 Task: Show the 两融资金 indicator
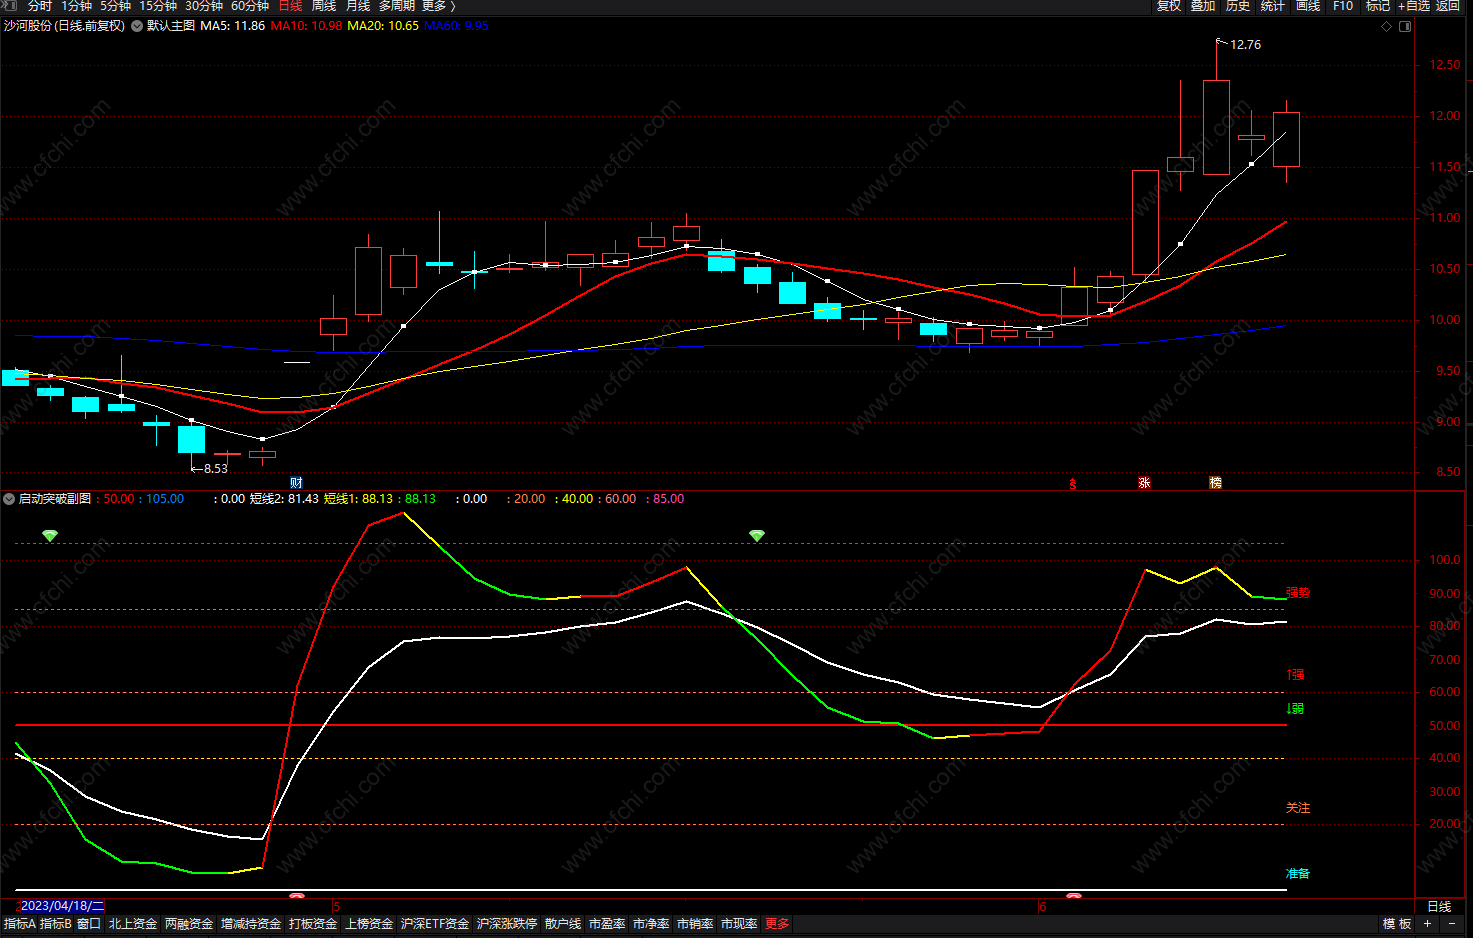(x=189, y=924)
